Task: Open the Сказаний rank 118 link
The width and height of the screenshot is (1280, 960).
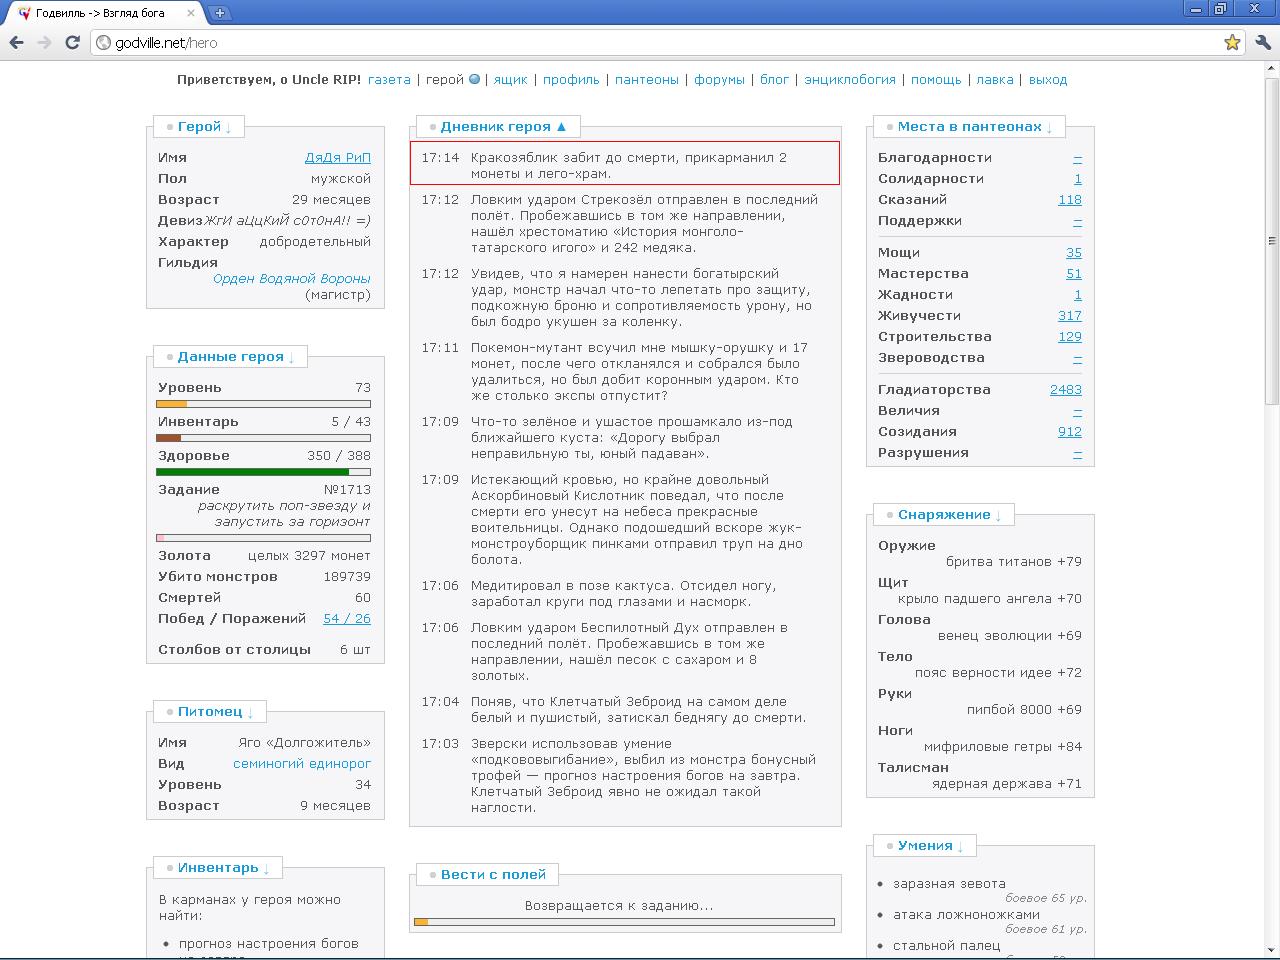Action: click(1070, 200)
